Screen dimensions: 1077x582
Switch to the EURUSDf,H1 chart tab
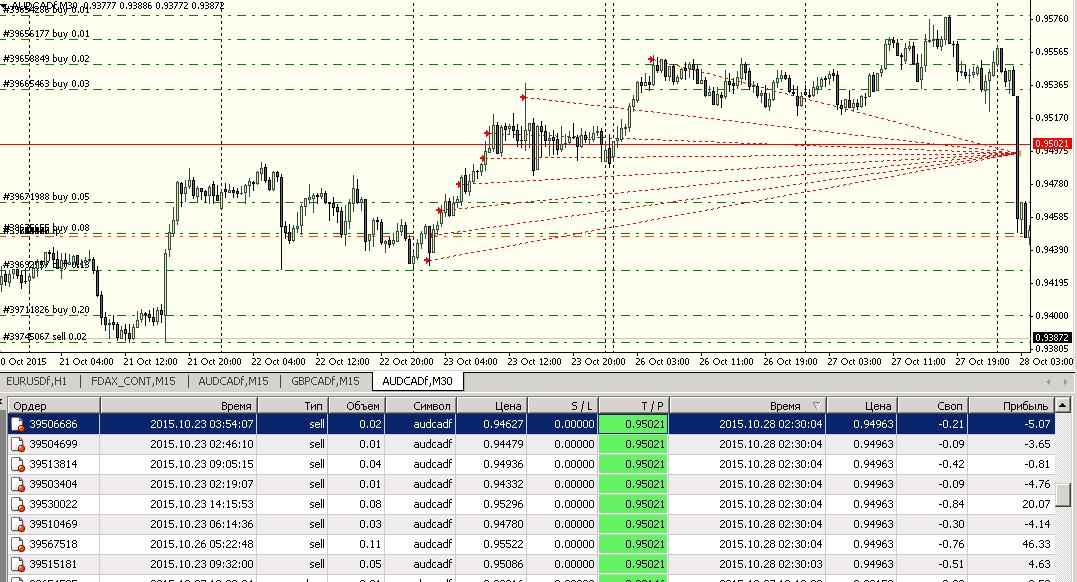(x=36, y=381)
